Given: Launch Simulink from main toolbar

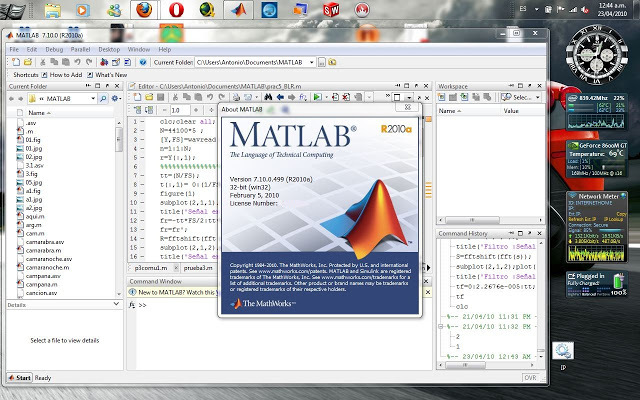Looking at the screenshot, I should coord(104,62).
